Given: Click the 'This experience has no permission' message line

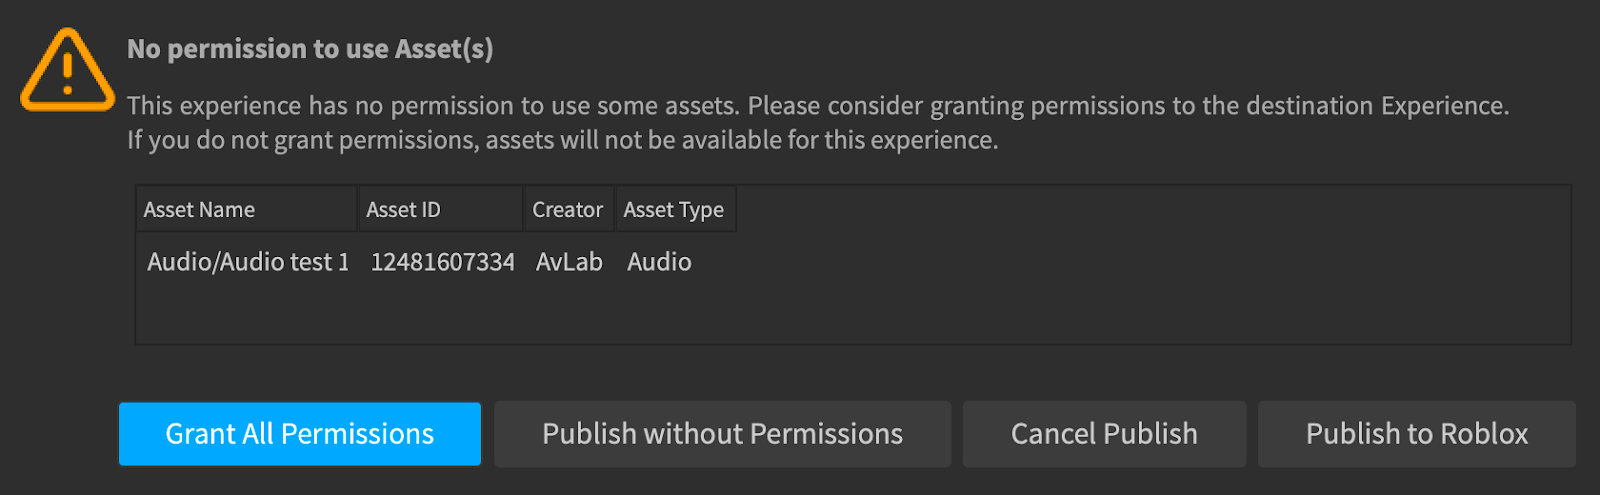Looking at the screenshot, I should (818, 106).
